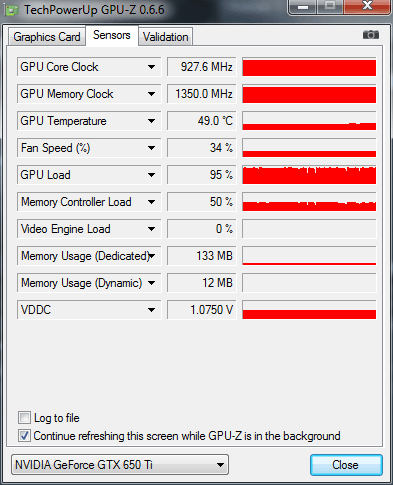Select the Sensors tab
The width and height of the screenshot is (393, 485).
[x=112, y=35]
